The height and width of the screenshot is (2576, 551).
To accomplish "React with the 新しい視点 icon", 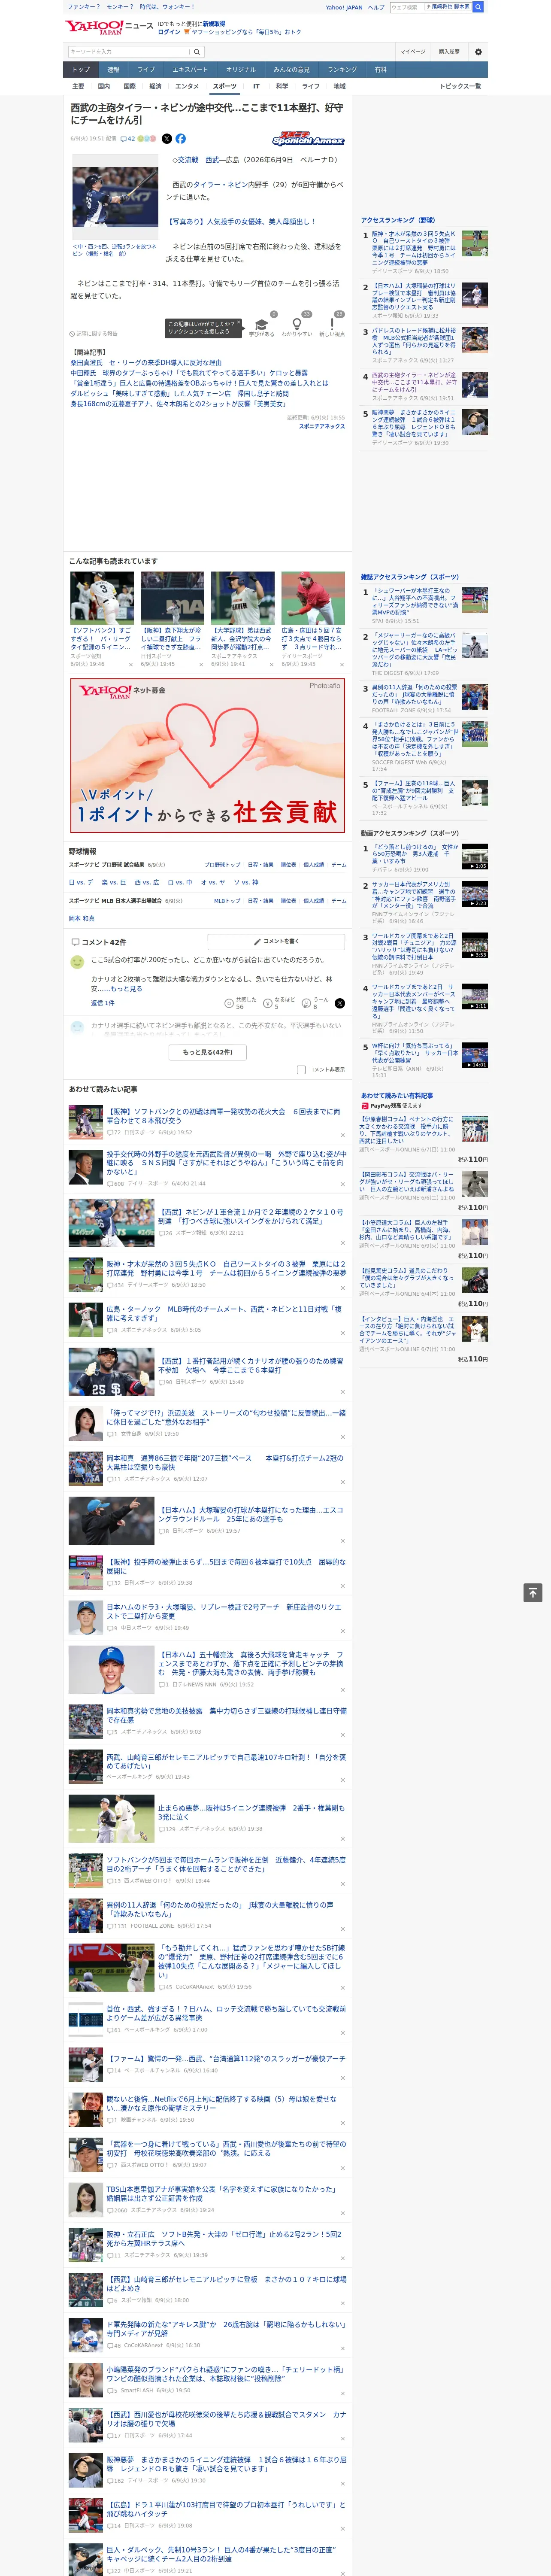I will (x=332, y=326).
